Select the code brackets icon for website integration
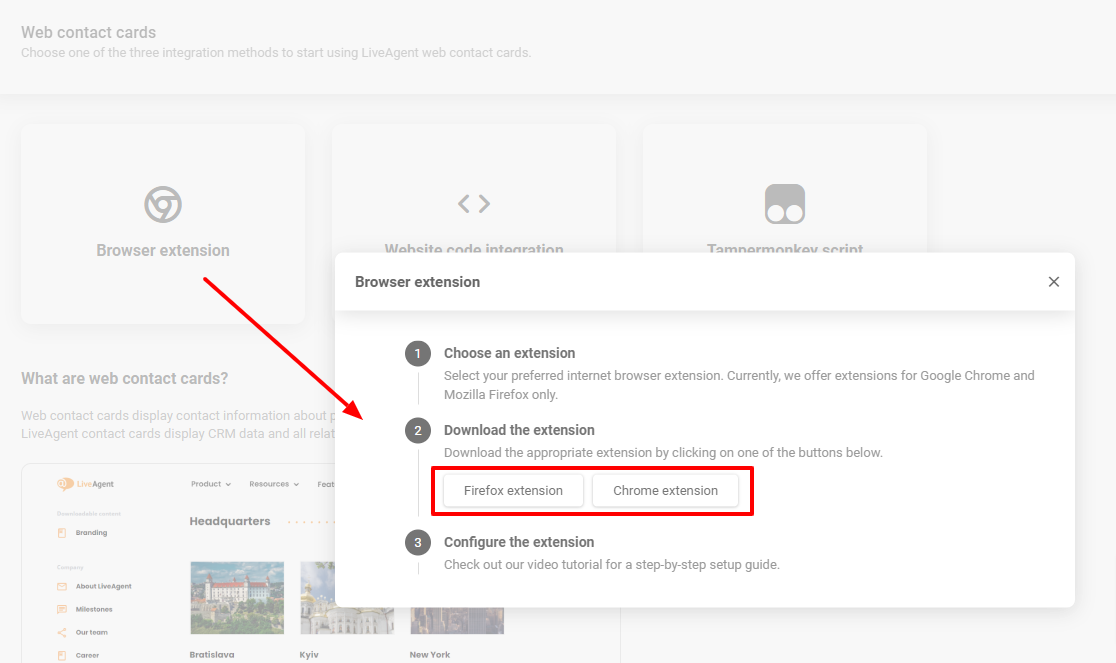This screenshot has width=1116, height=663. (x=474, y=204)
